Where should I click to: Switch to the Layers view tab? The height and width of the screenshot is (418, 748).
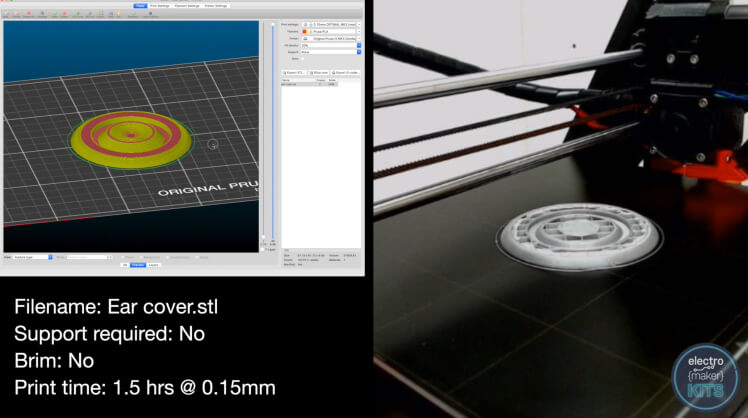[x=153, y=266]
